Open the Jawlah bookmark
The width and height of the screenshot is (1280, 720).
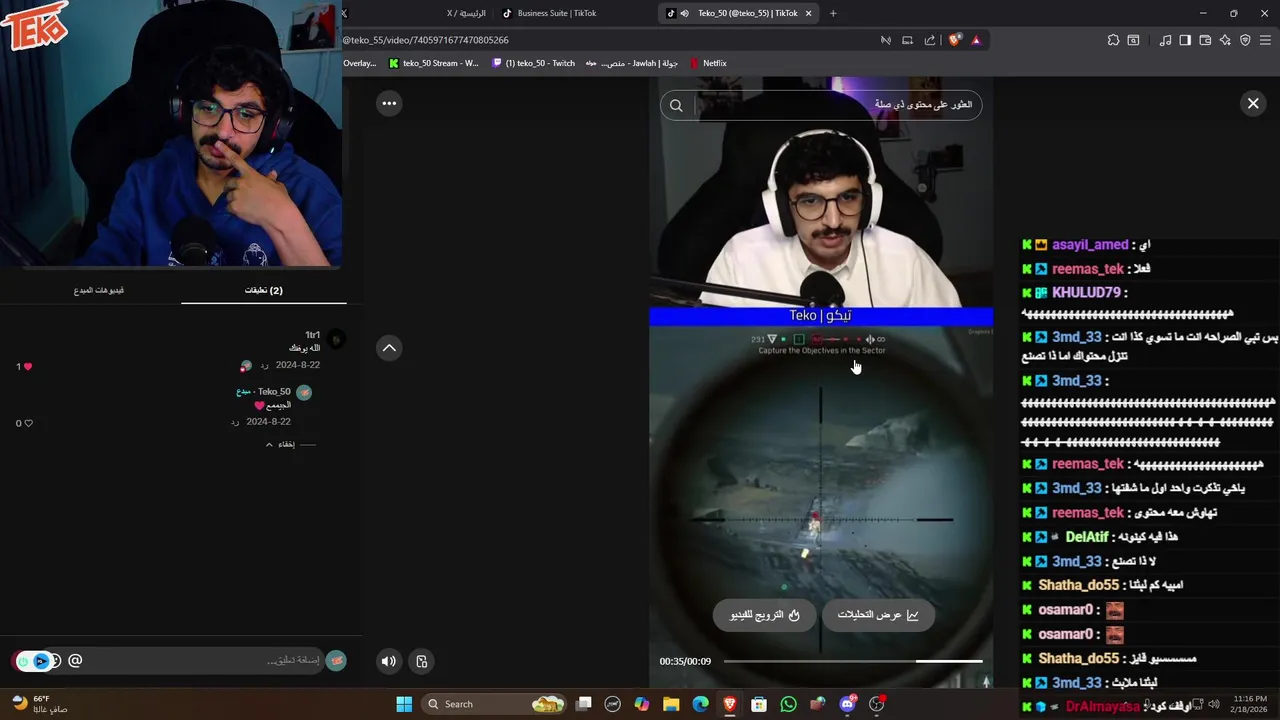tap(632, 63)
